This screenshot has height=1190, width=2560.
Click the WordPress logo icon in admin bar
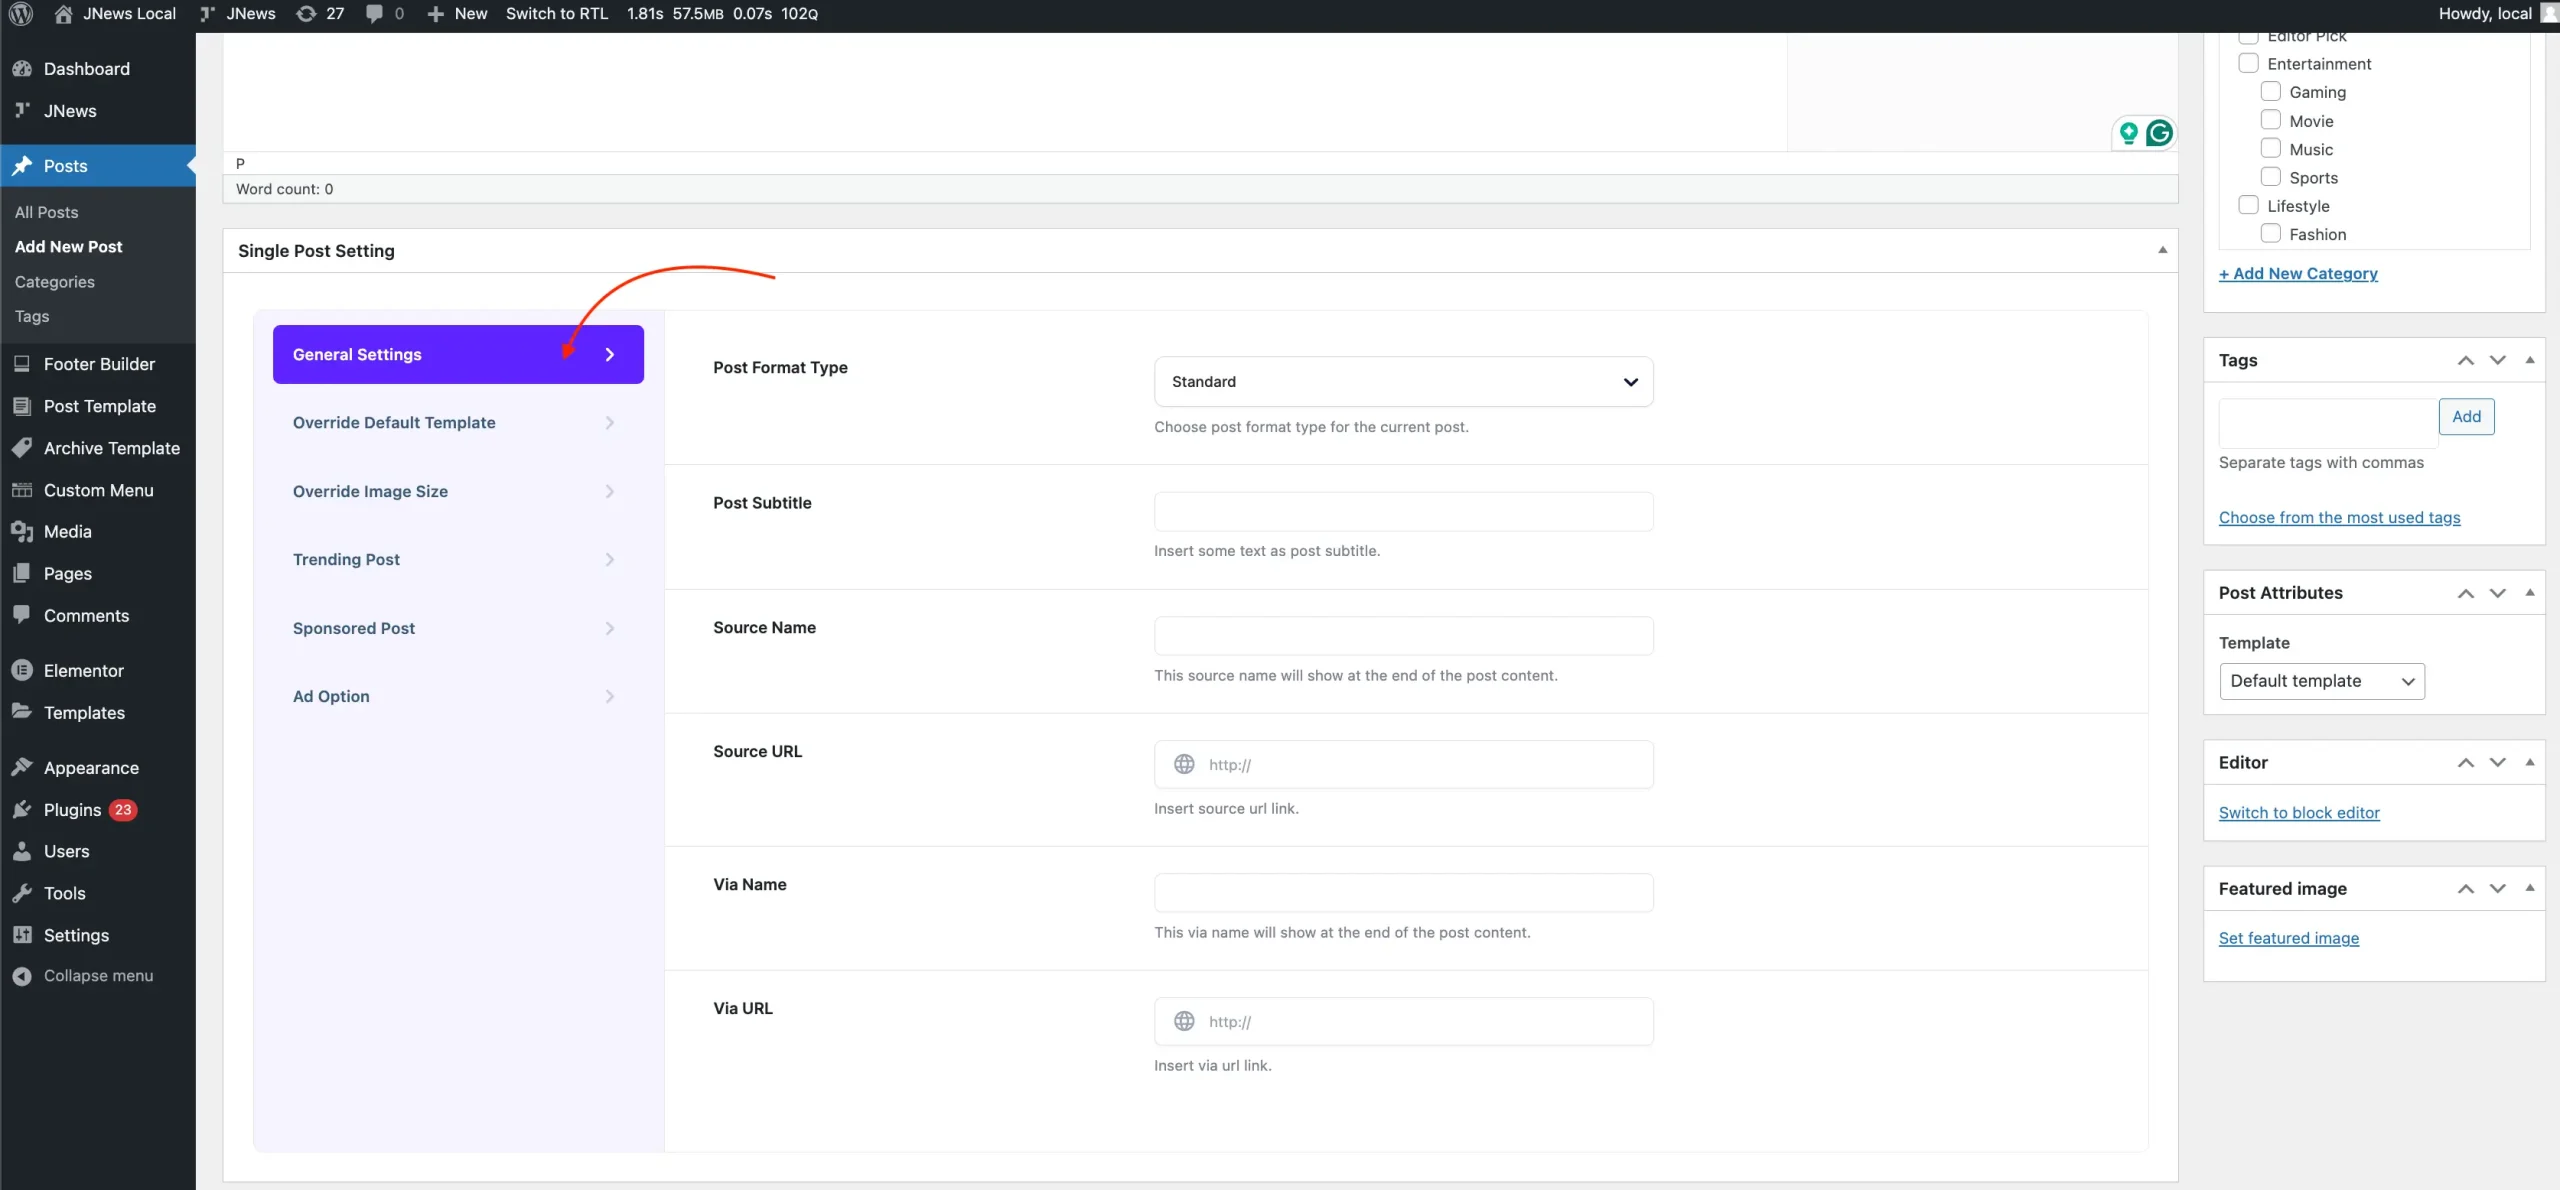click(21, 14)
